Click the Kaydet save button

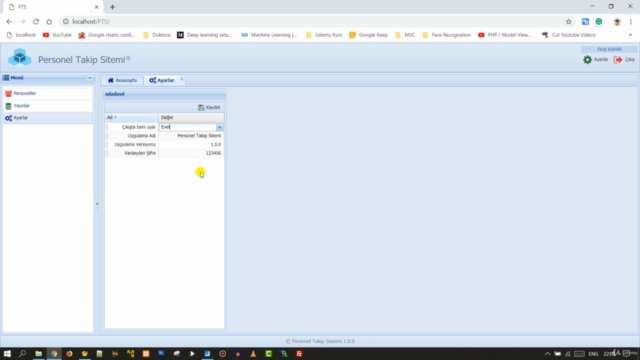click(x=209, y=107)
